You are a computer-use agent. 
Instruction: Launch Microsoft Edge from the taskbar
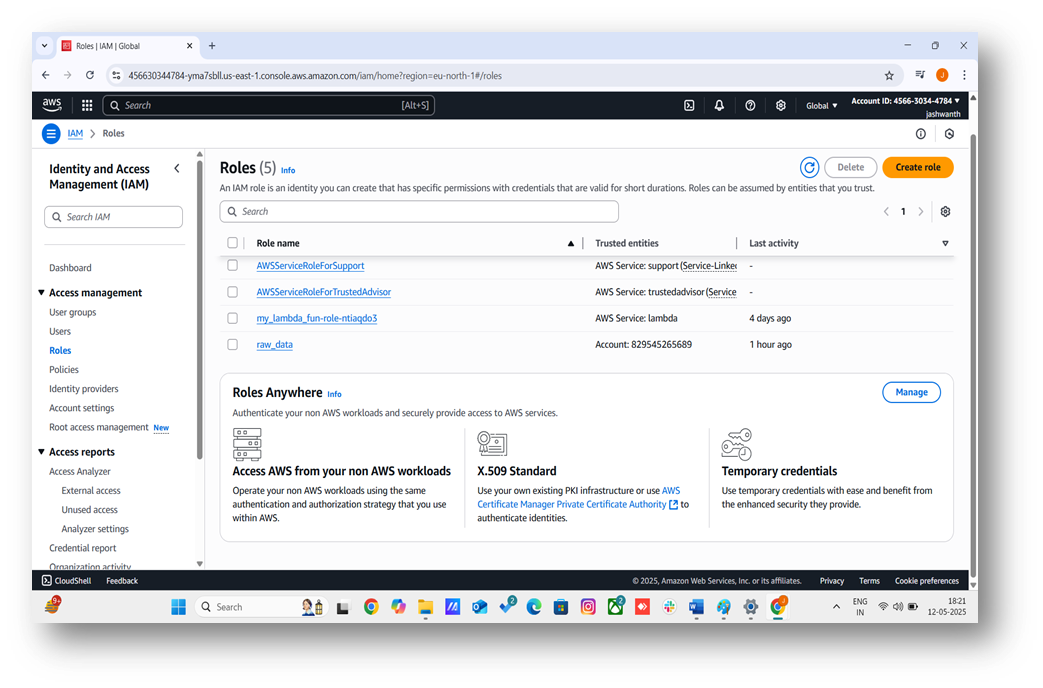(533, 607)
